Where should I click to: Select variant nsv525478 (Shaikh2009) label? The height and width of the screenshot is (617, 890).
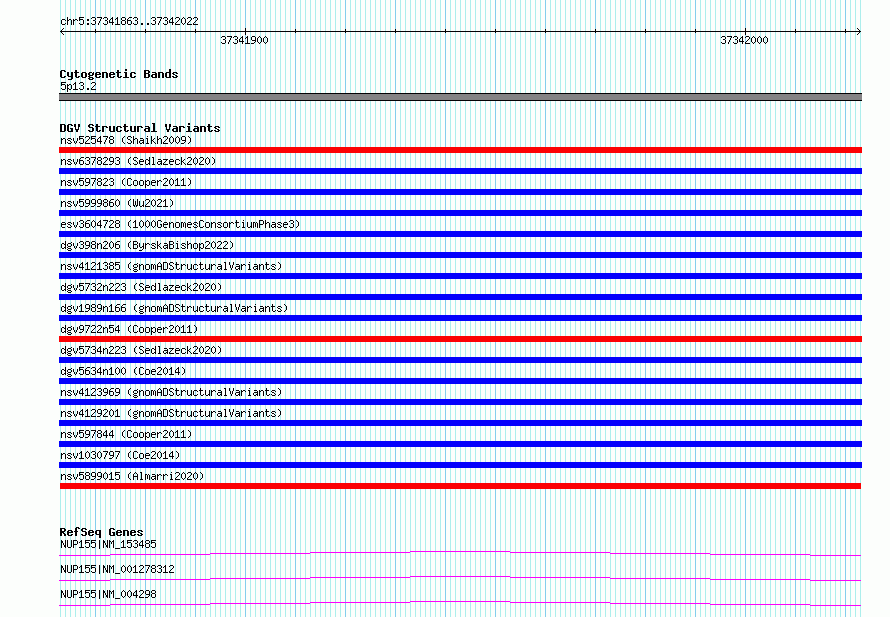pyautogui.click(x=126, y=140)
